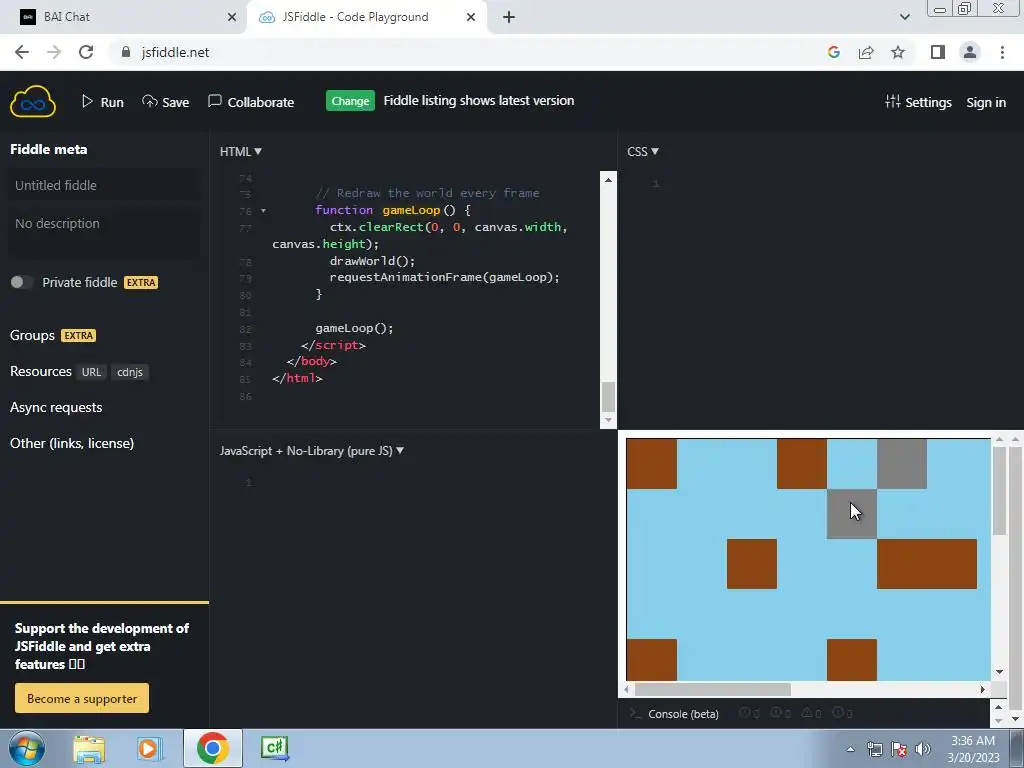Save the fiddle
Screen dimensions: 1024x768
(166, 102)
